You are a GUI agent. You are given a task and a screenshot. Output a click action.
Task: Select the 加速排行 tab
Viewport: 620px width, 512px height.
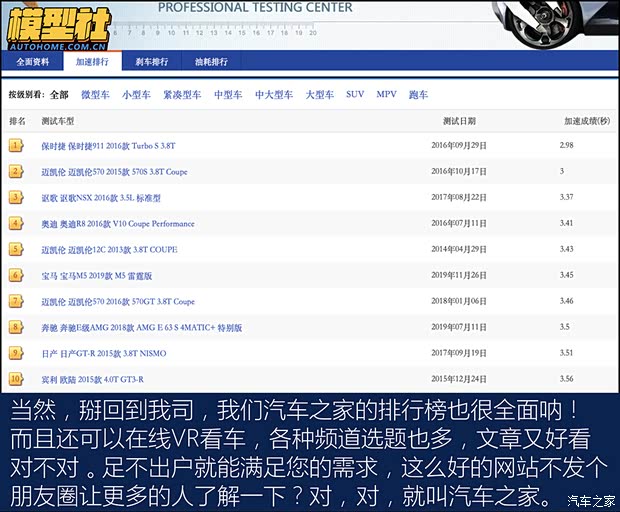(x=92, y=62)
